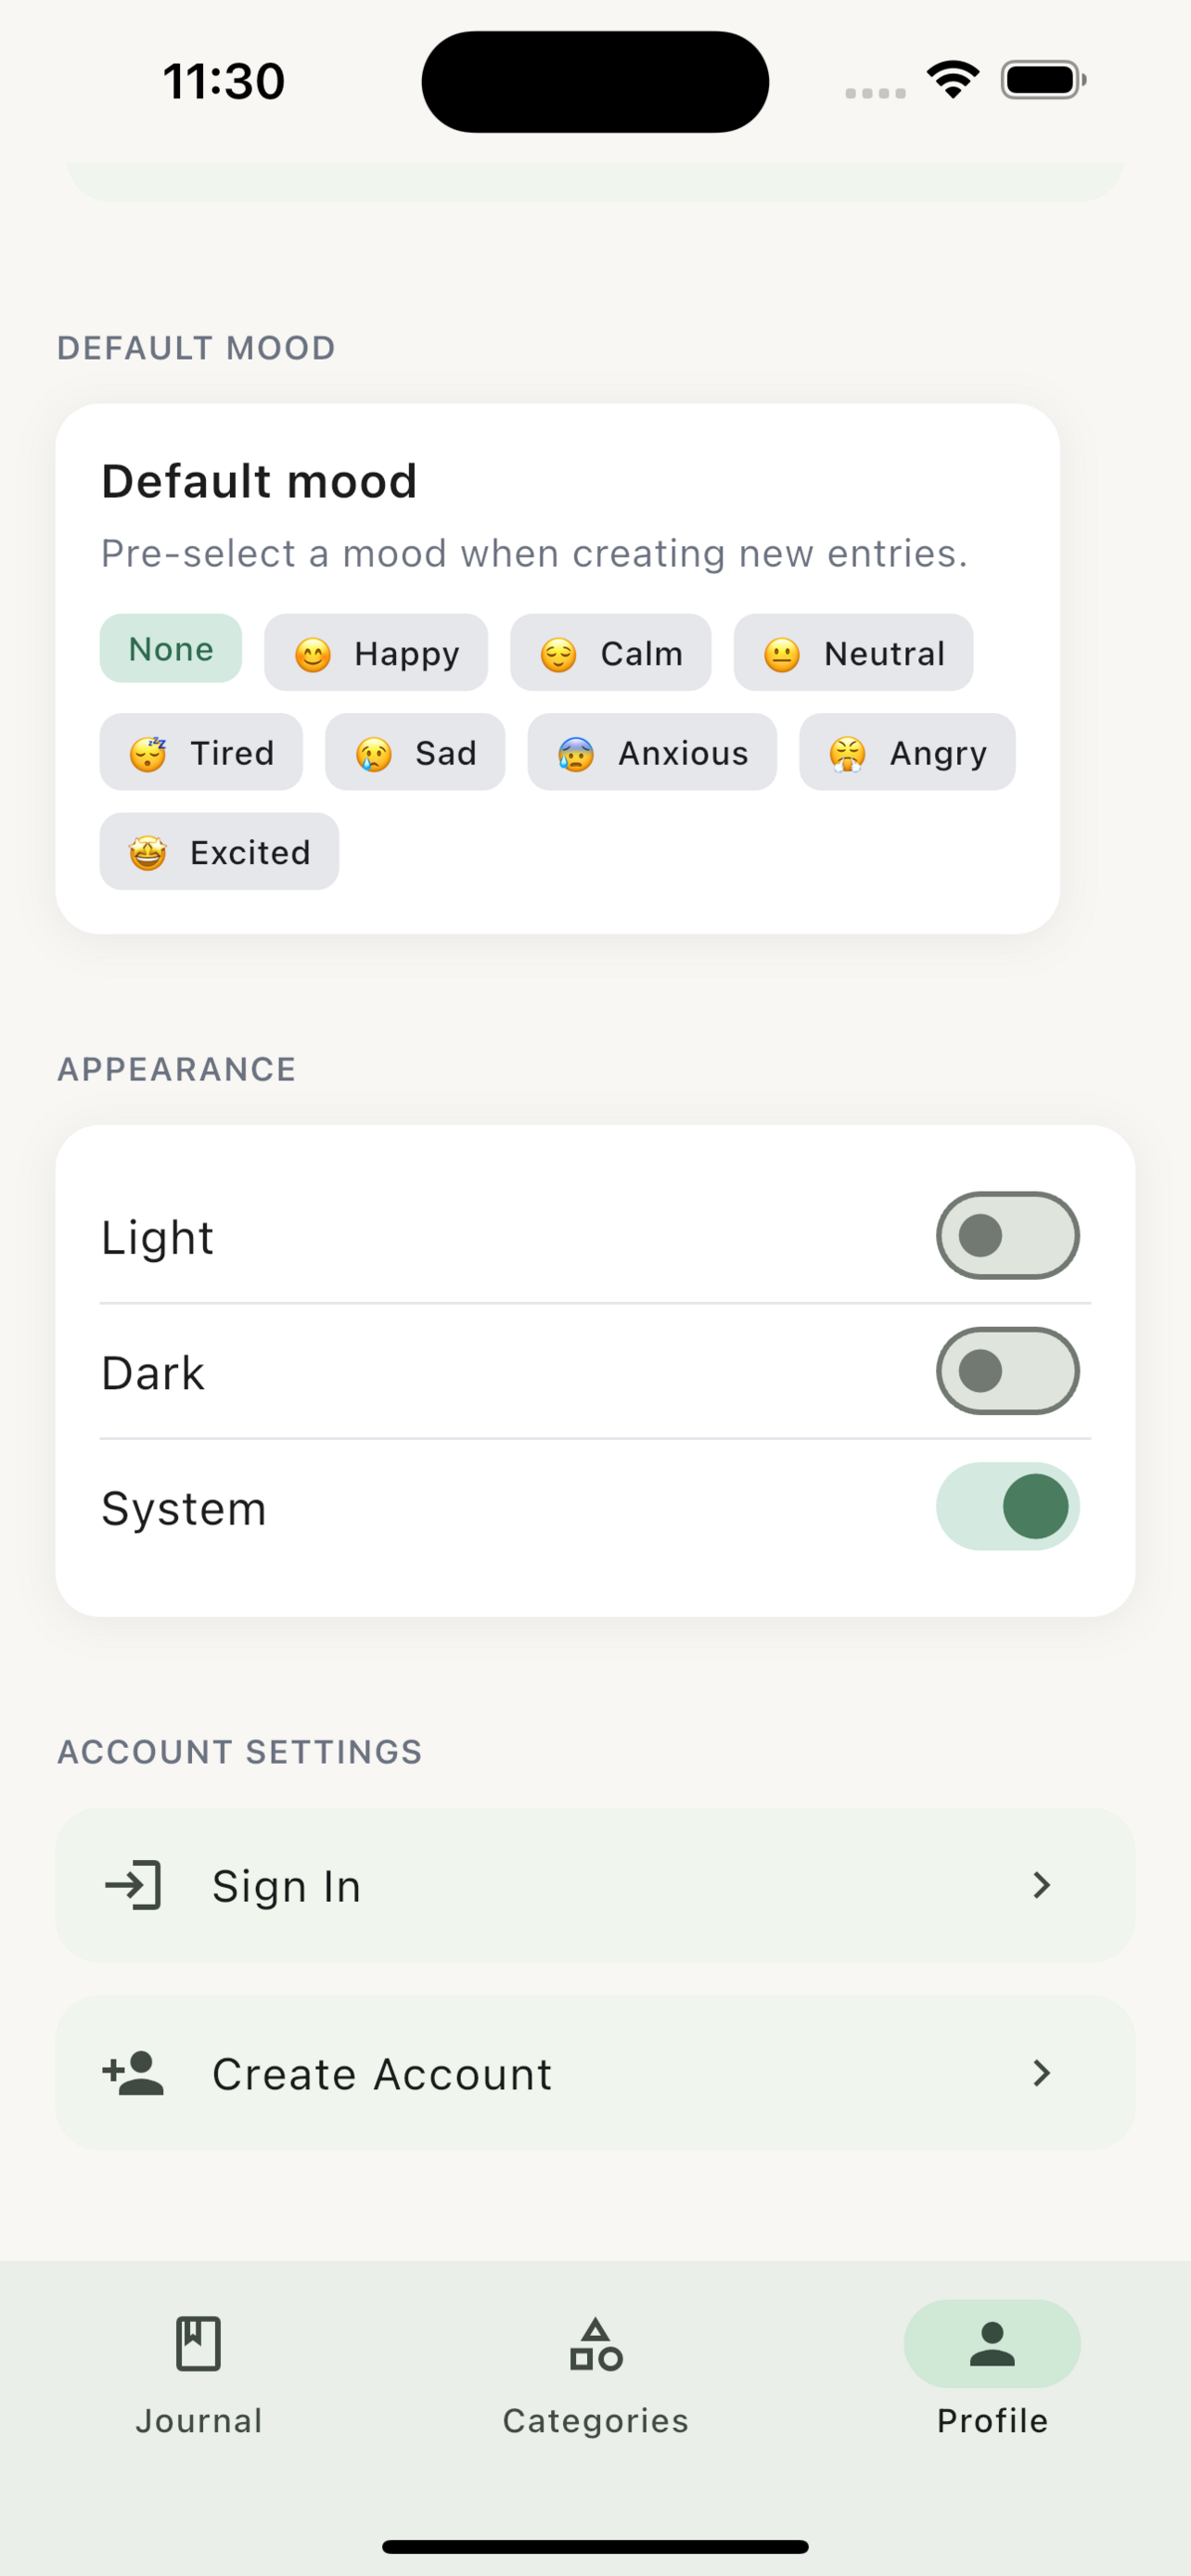Open the Journal bookmark icon
Viewport: 1191px width, 2576px height.
pyautogui.click(x=198, y=2343)
